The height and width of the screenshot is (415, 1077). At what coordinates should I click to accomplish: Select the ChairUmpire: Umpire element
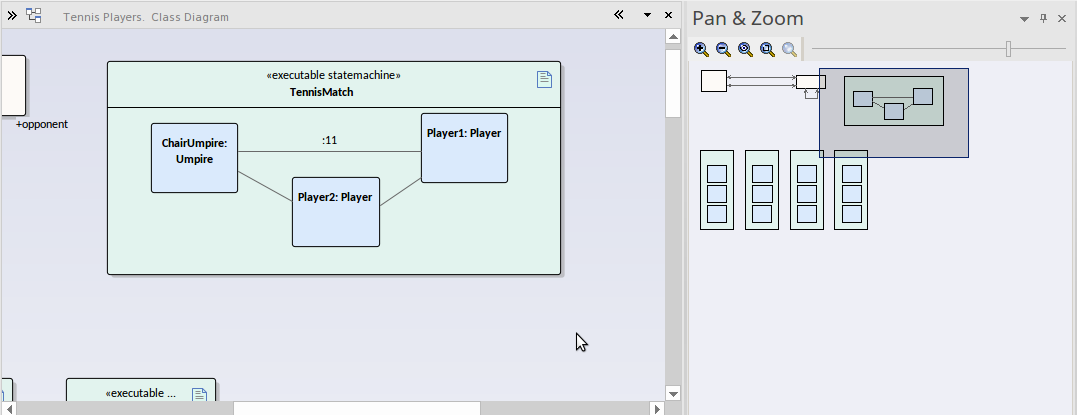(194, 158)
